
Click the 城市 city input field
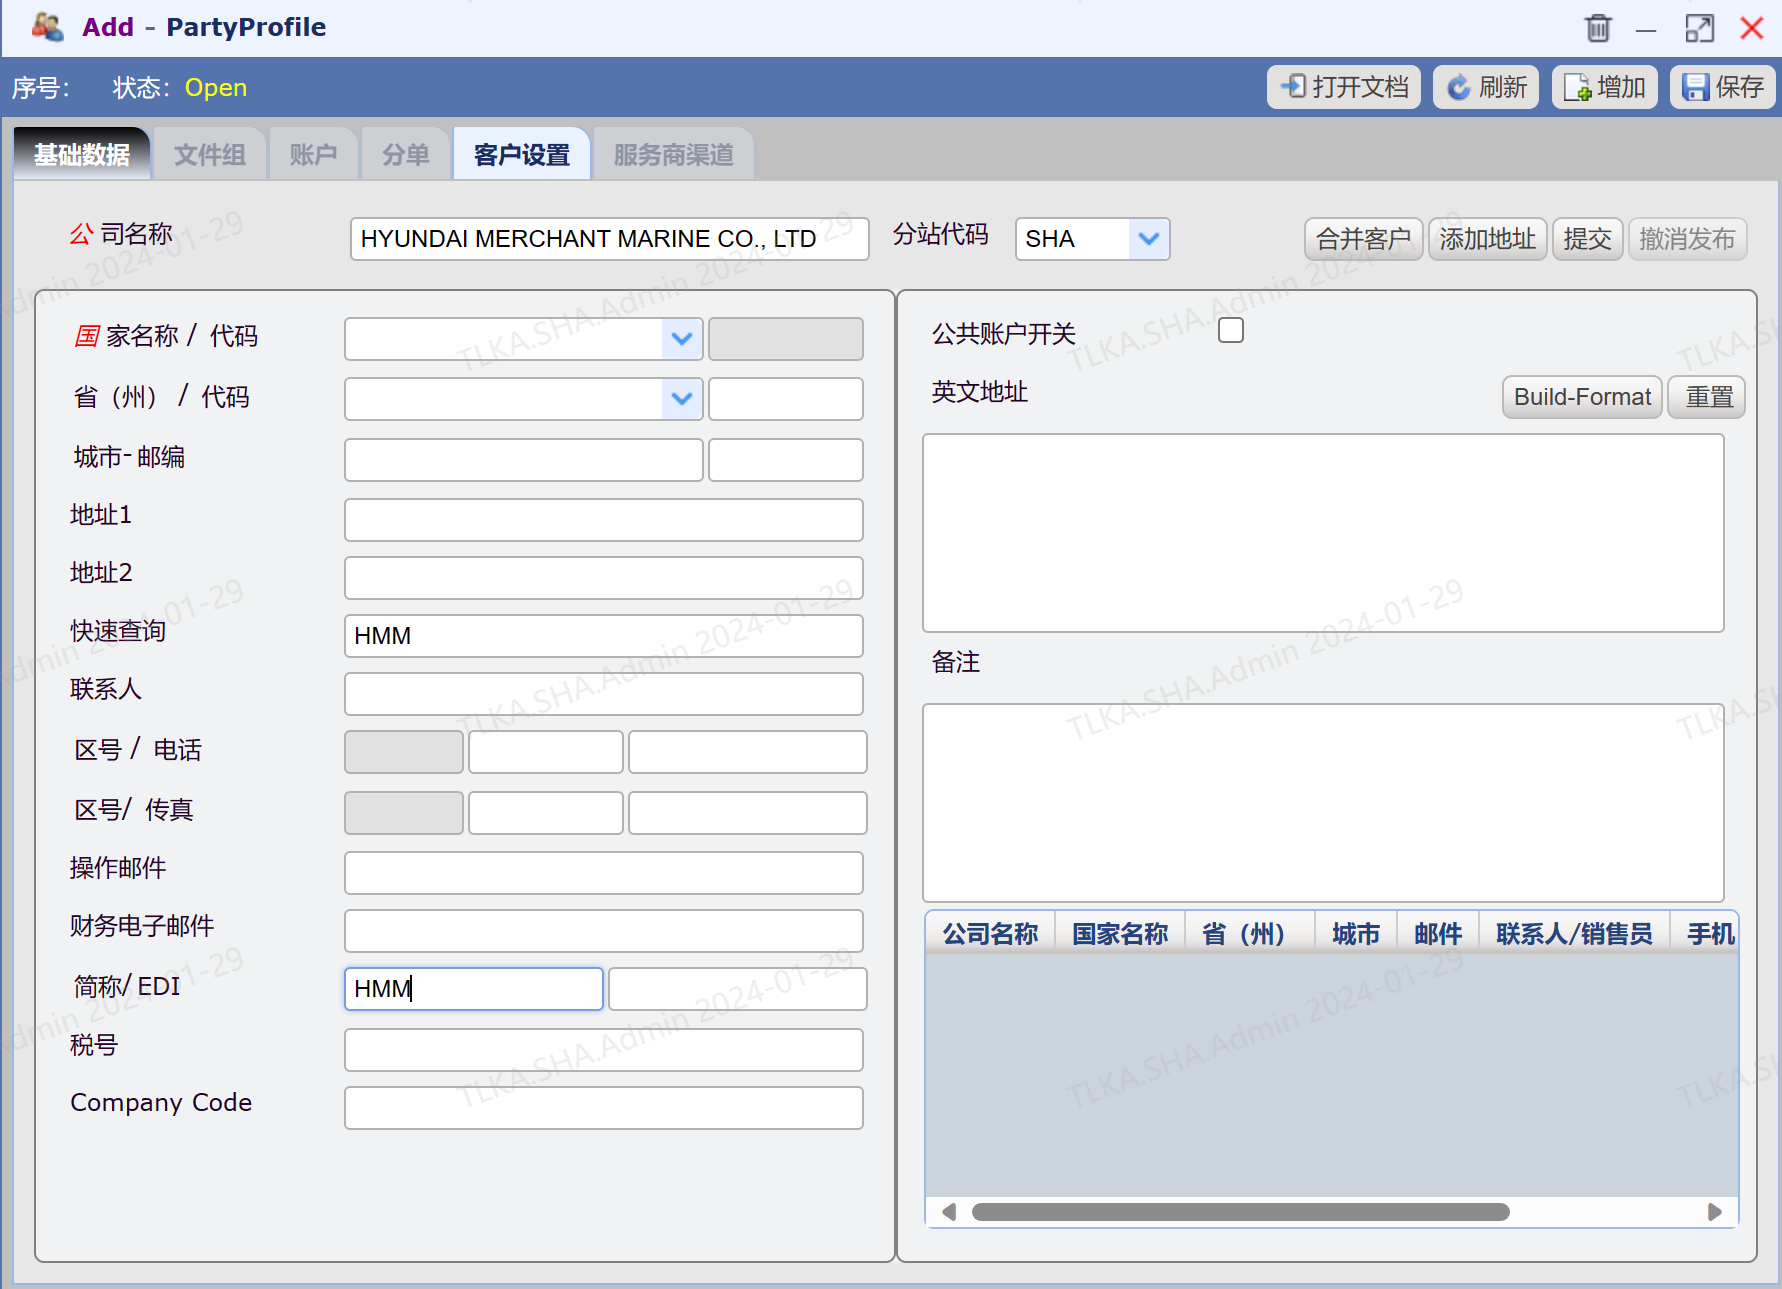[524, 460]
